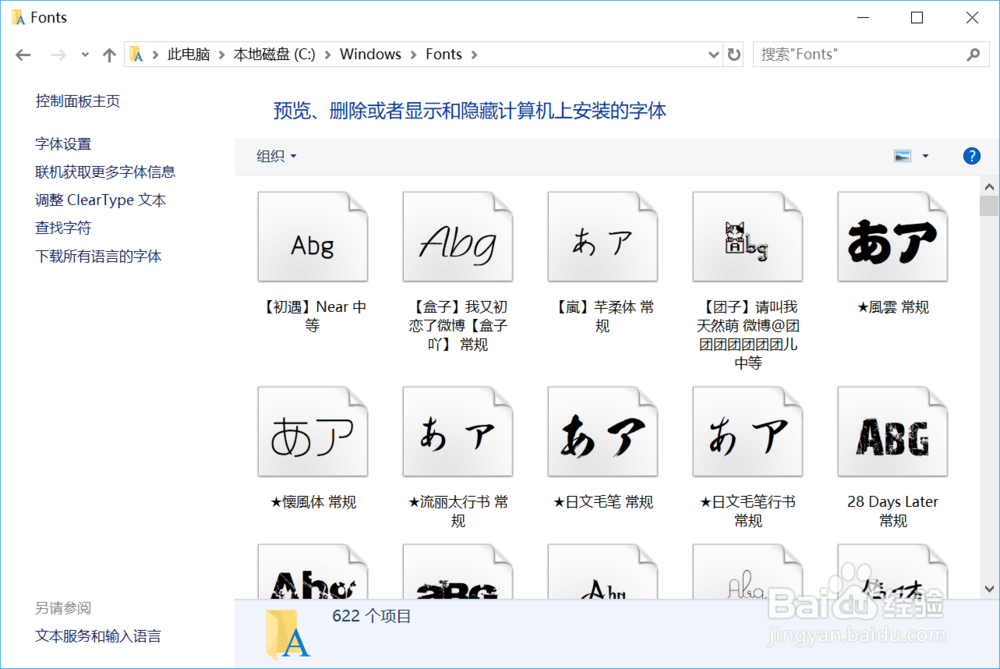Open 字体设置 link
Viewport: 1000px width, 669px height.
point(63,144)
